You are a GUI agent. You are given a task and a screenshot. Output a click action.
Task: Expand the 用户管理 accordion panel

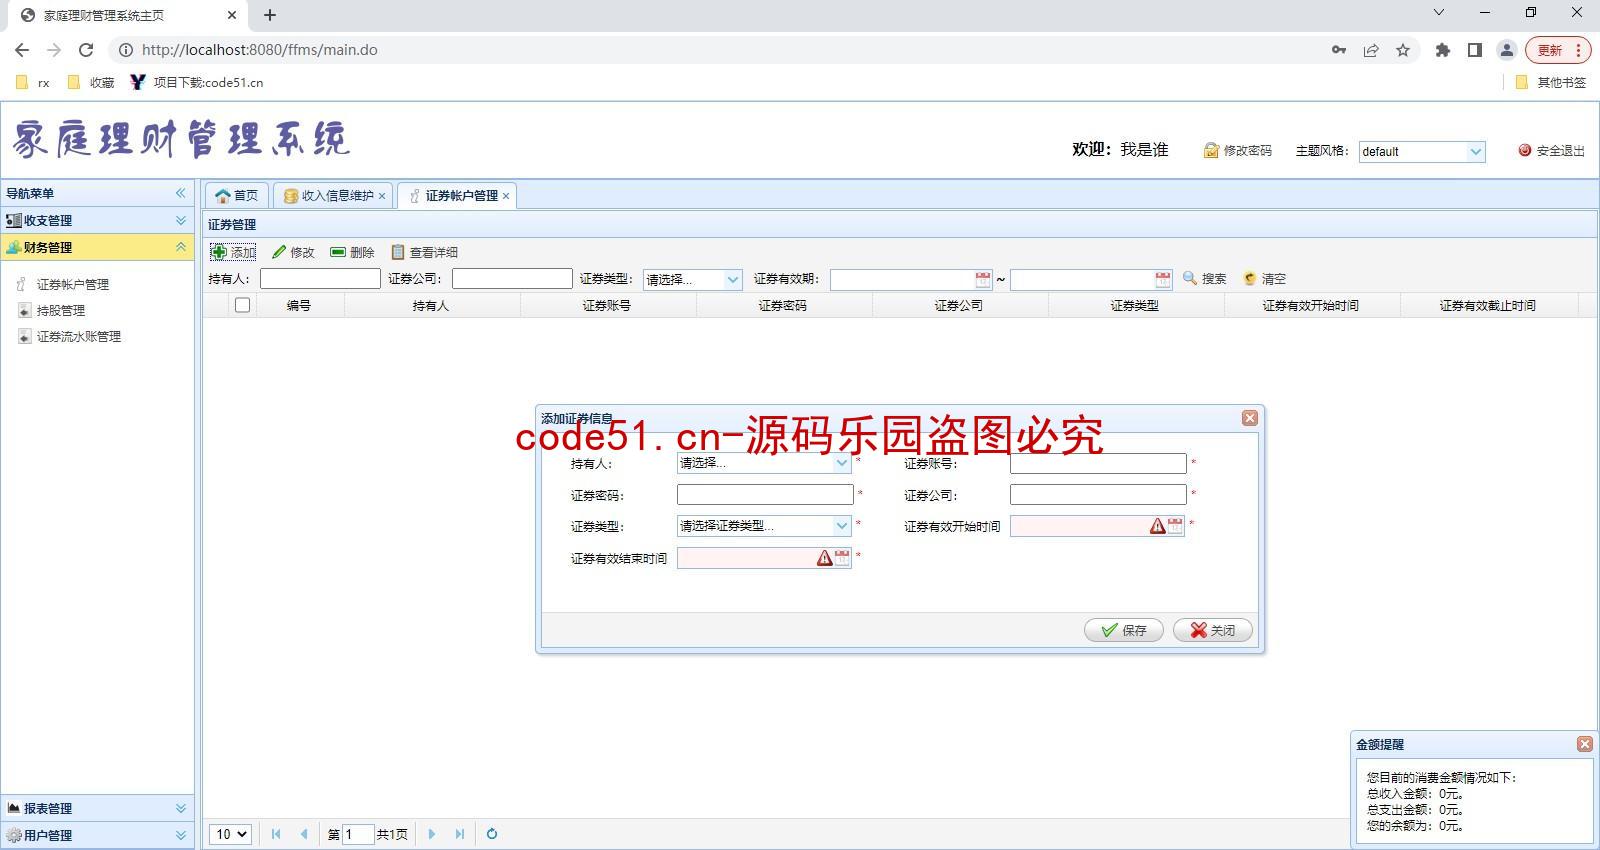click(x=98, y=835)
